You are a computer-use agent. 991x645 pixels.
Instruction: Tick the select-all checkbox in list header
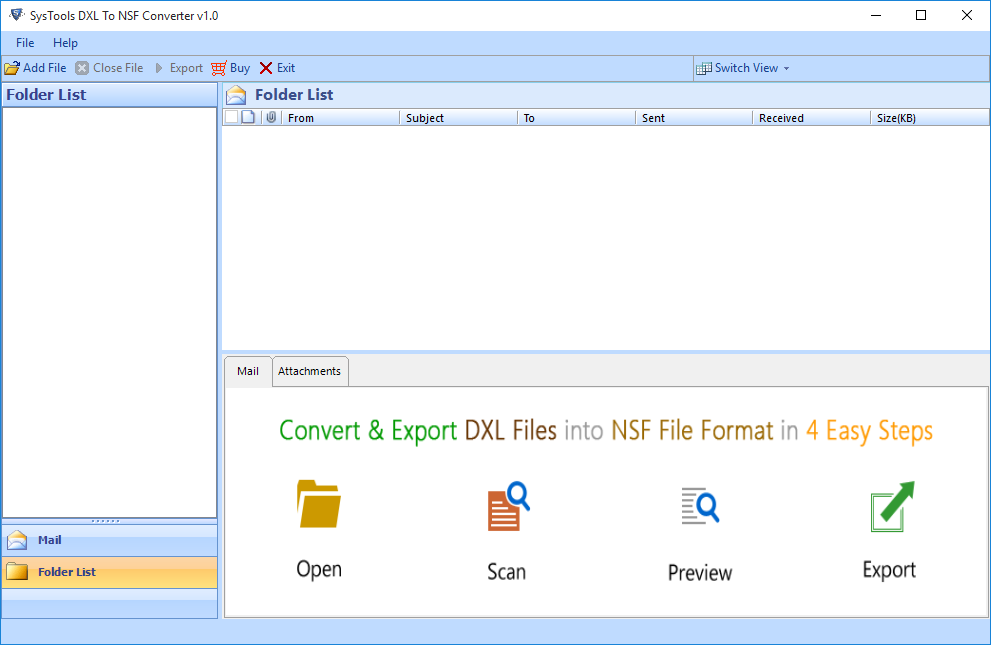pos(231,117)
